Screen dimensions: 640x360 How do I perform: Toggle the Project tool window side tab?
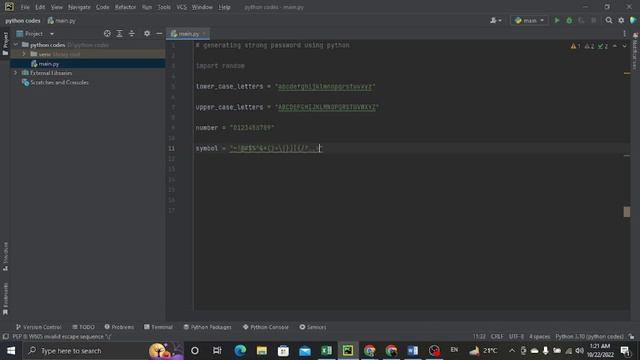pyautogui.click(x=5, y=43)
